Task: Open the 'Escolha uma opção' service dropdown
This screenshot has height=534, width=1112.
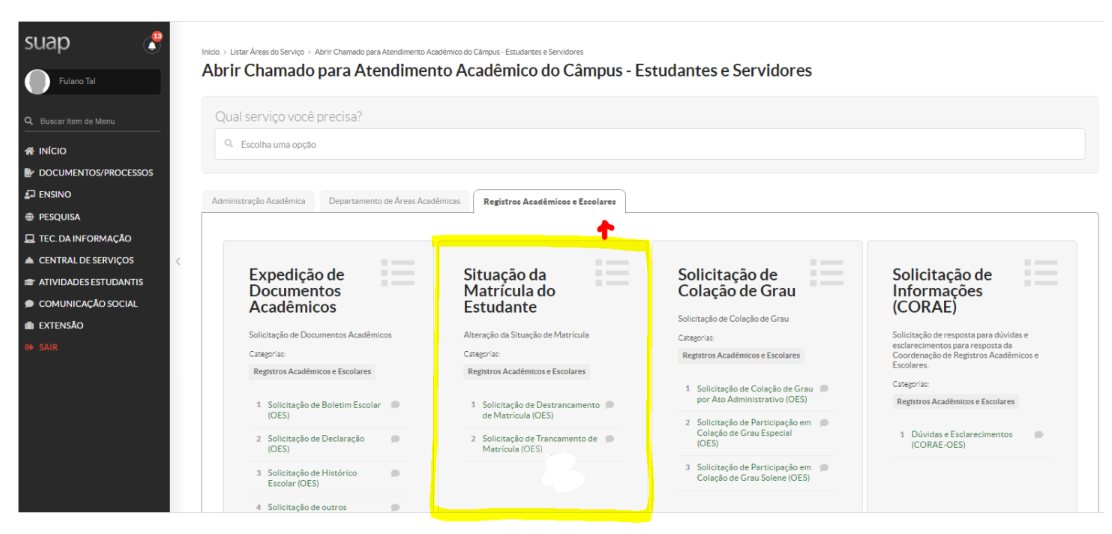Action: (x=650, y=144)
